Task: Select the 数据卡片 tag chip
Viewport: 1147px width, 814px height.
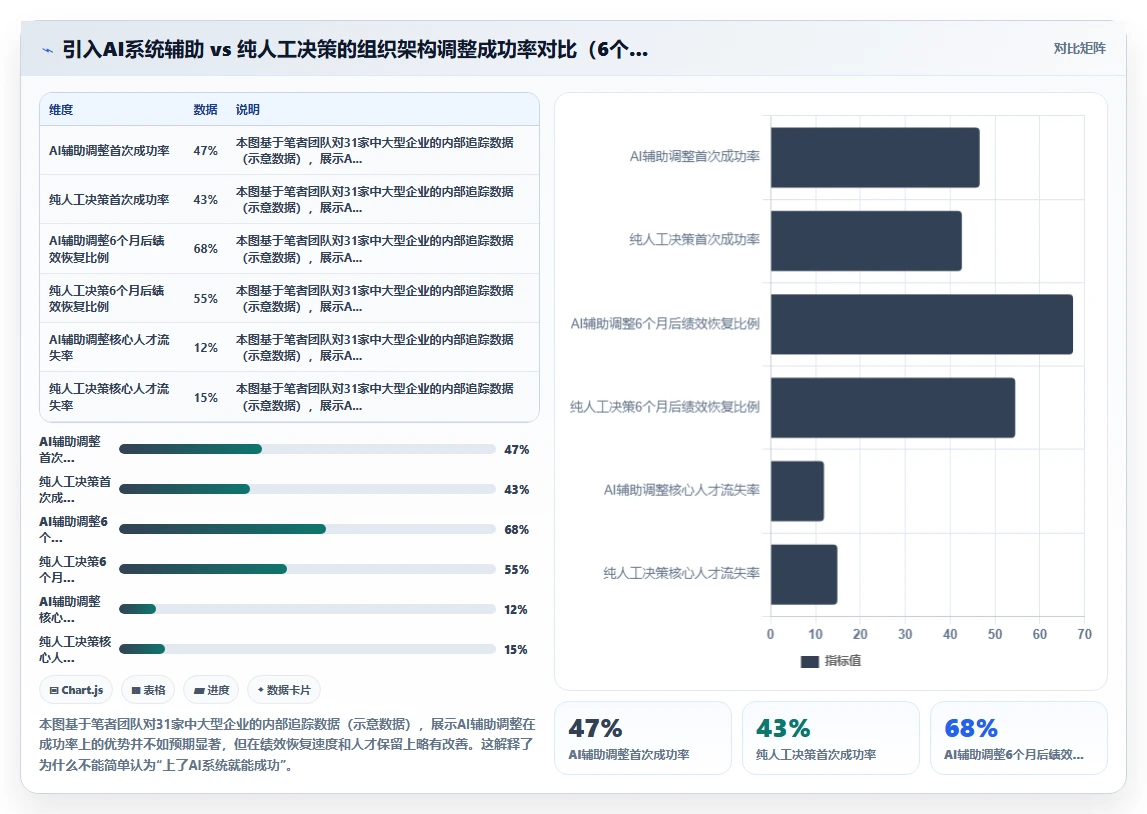Action: [284, 690]
